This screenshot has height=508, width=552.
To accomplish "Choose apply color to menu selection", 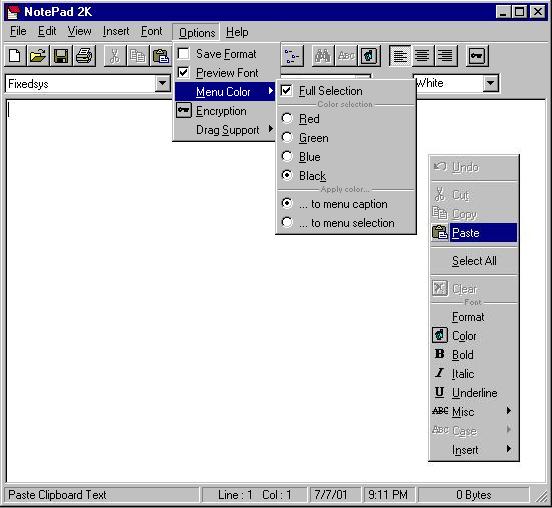I will pos(287,222).
